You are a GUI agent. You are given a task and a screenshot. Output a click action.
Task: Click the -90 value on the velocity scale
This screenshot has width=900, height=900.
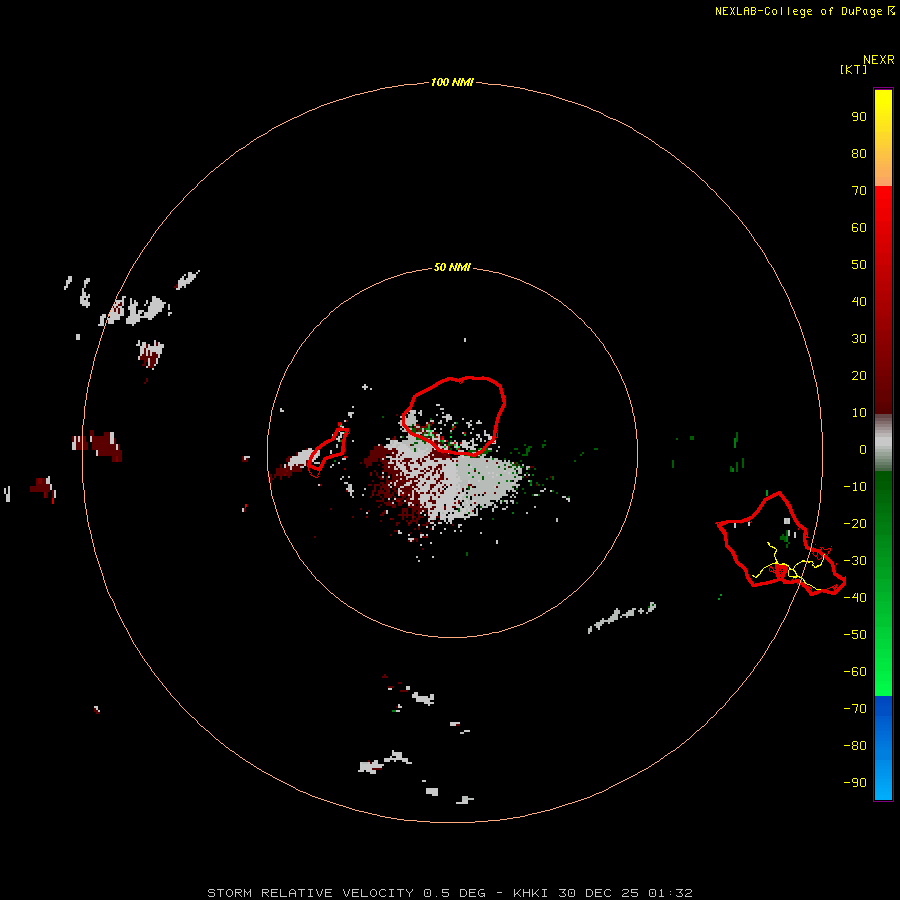pos(855,782)
